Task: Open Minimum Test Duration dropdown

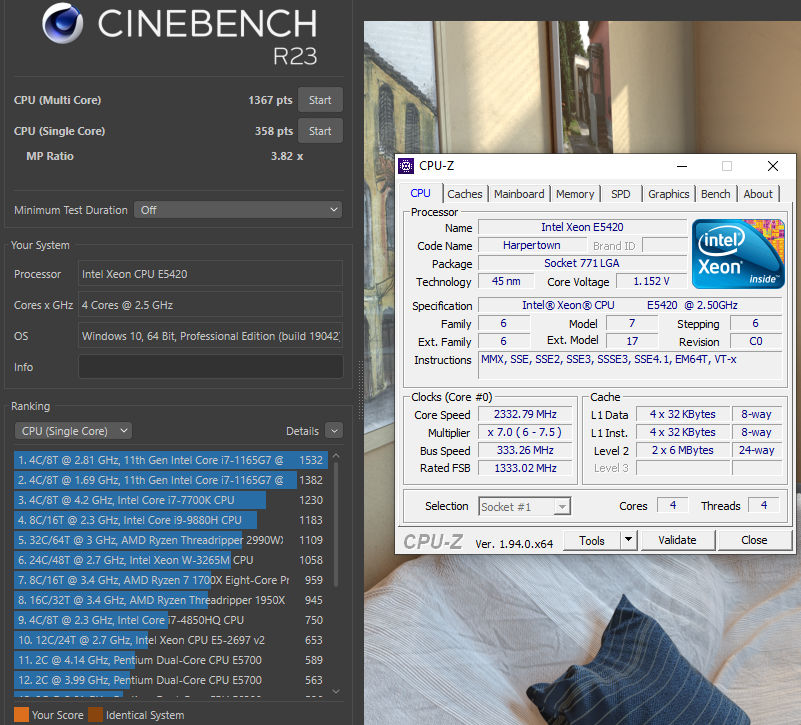Action: 238,210
